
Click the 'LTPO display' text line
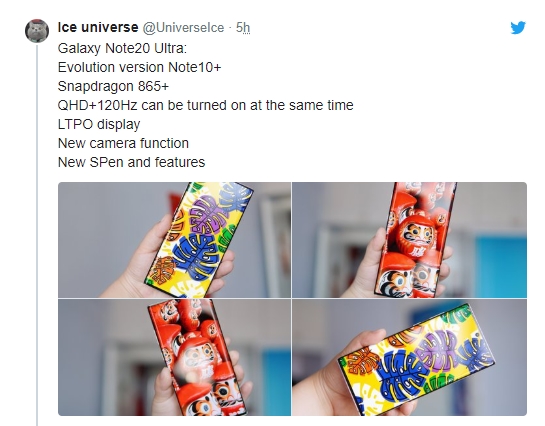tap(99, 124)
